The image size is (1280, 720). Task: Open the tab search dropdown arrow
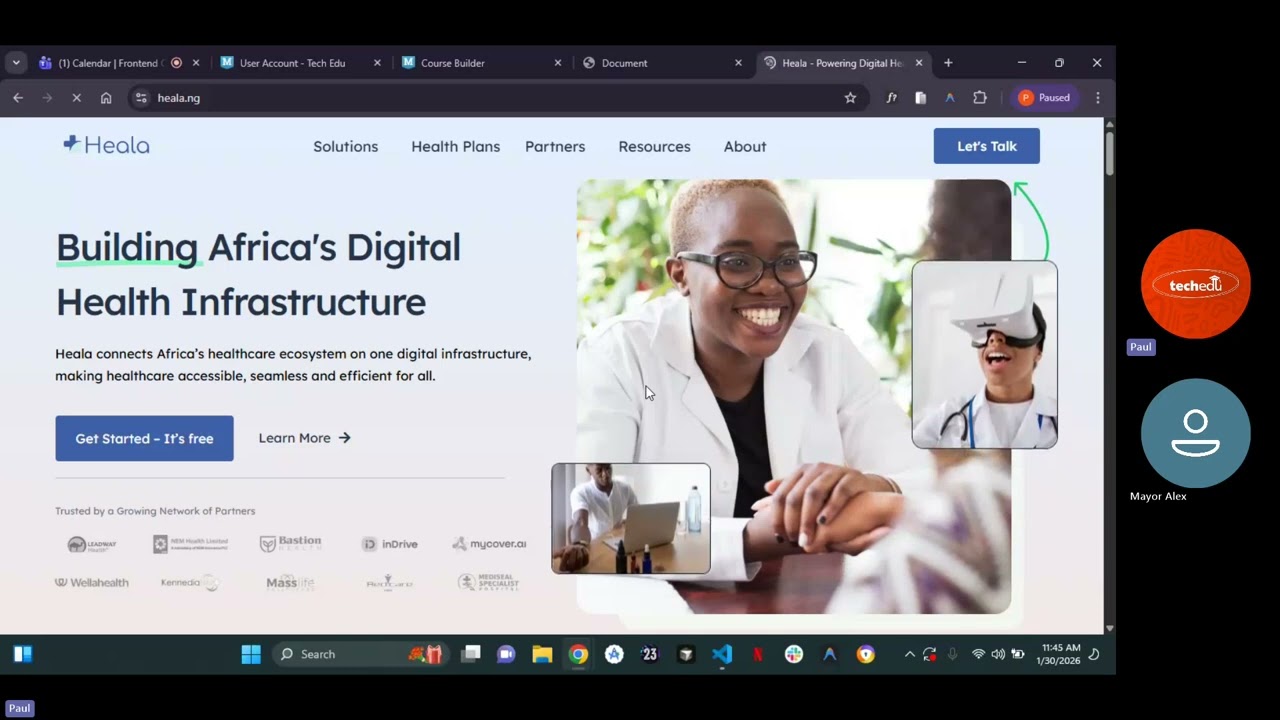coord(16,63)
